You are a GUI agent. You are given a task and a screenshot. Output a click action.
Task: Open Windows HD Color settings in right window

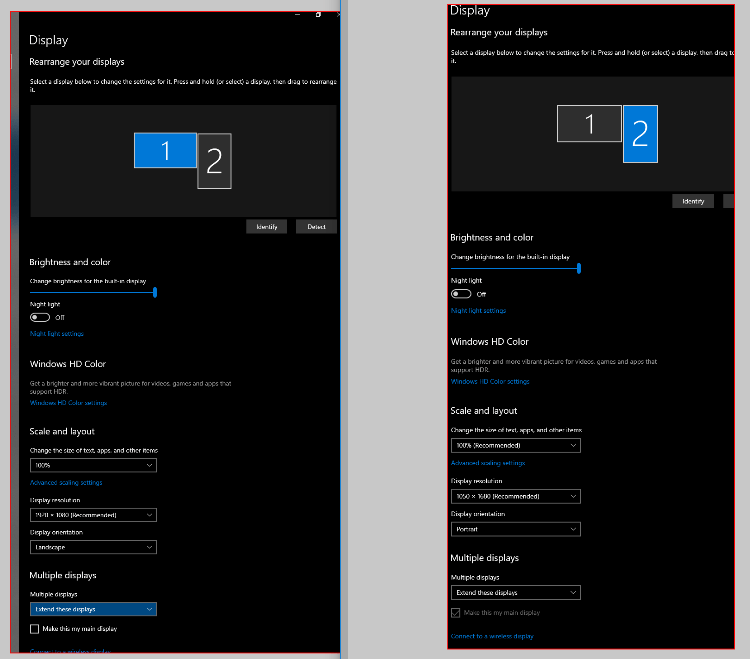(490, 381)
